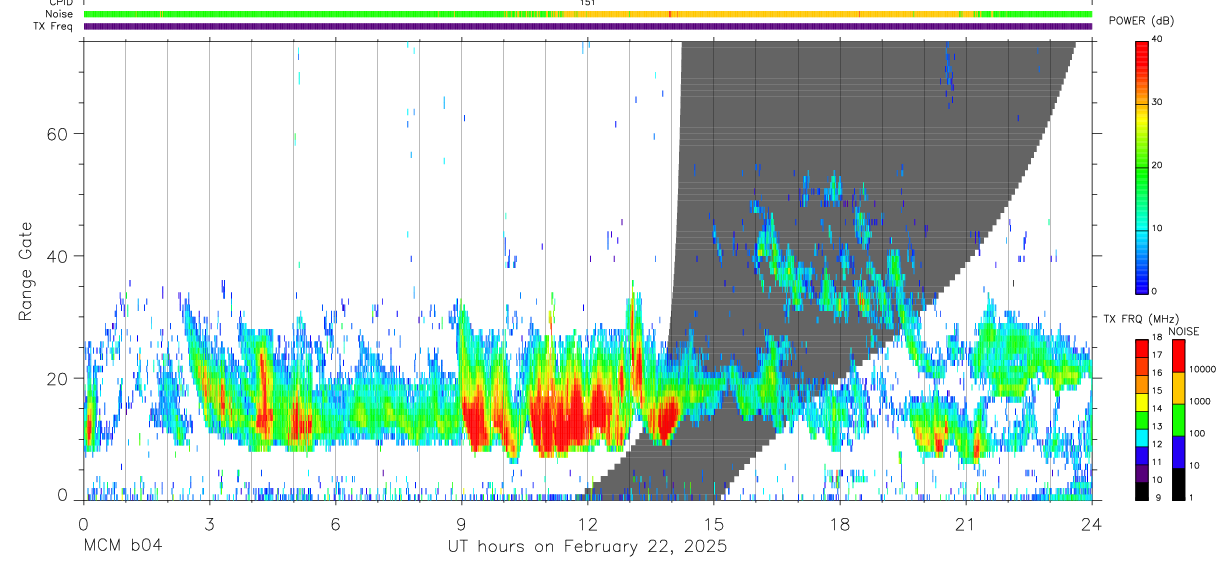
Task: Click the 'TX Freq' row label at the top
Action: 54,26
